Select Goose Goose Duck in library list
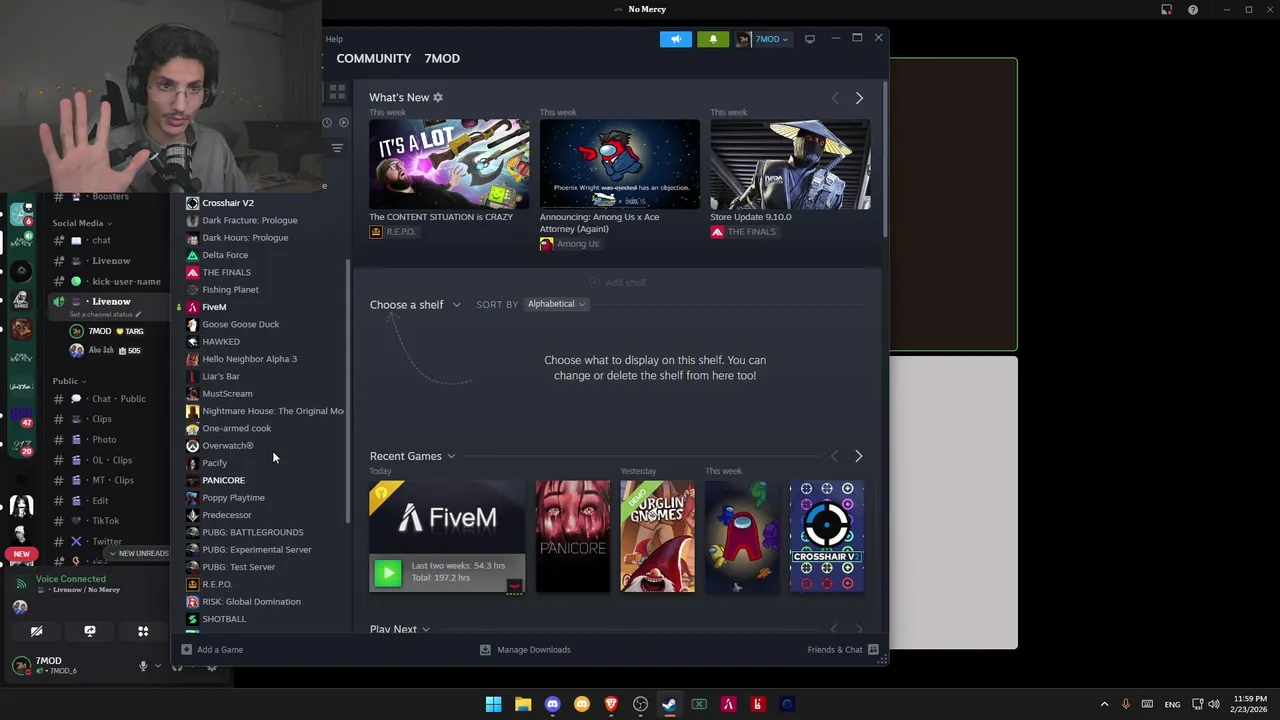Screen dimensions: 1280x720 tap(241, 324)
